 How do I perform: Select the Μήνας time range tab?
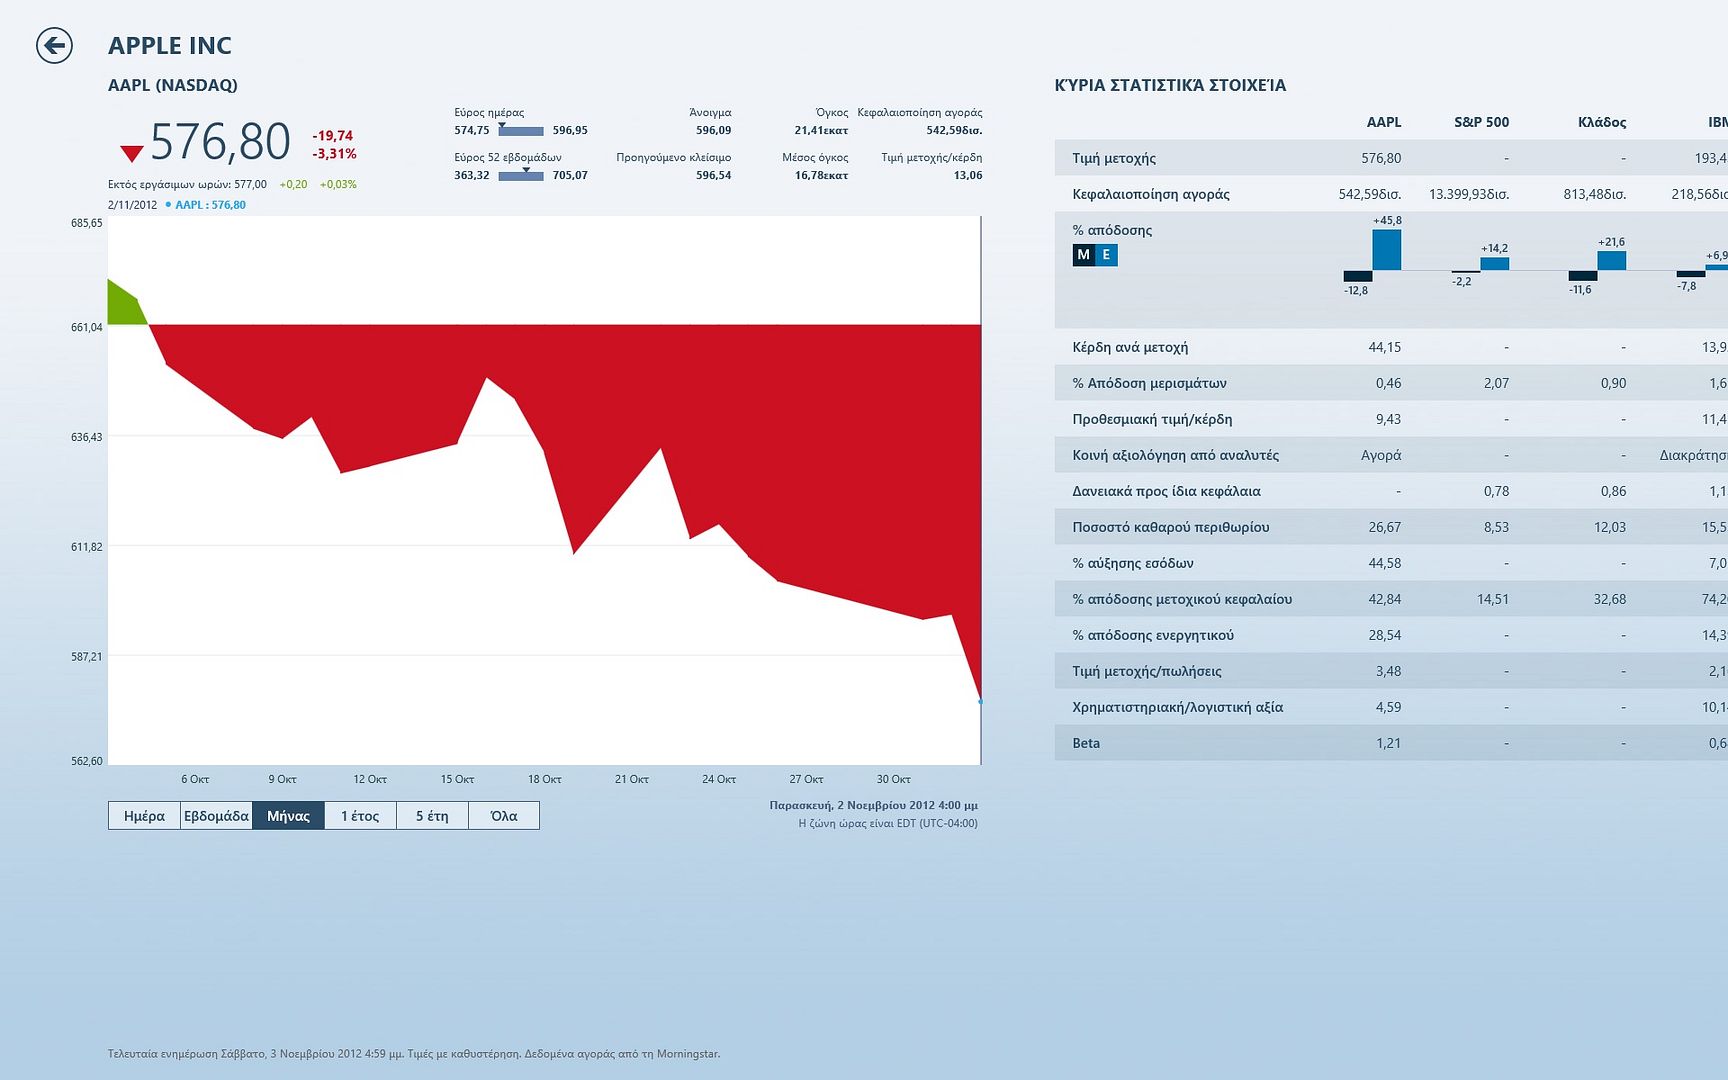point(288,816)
